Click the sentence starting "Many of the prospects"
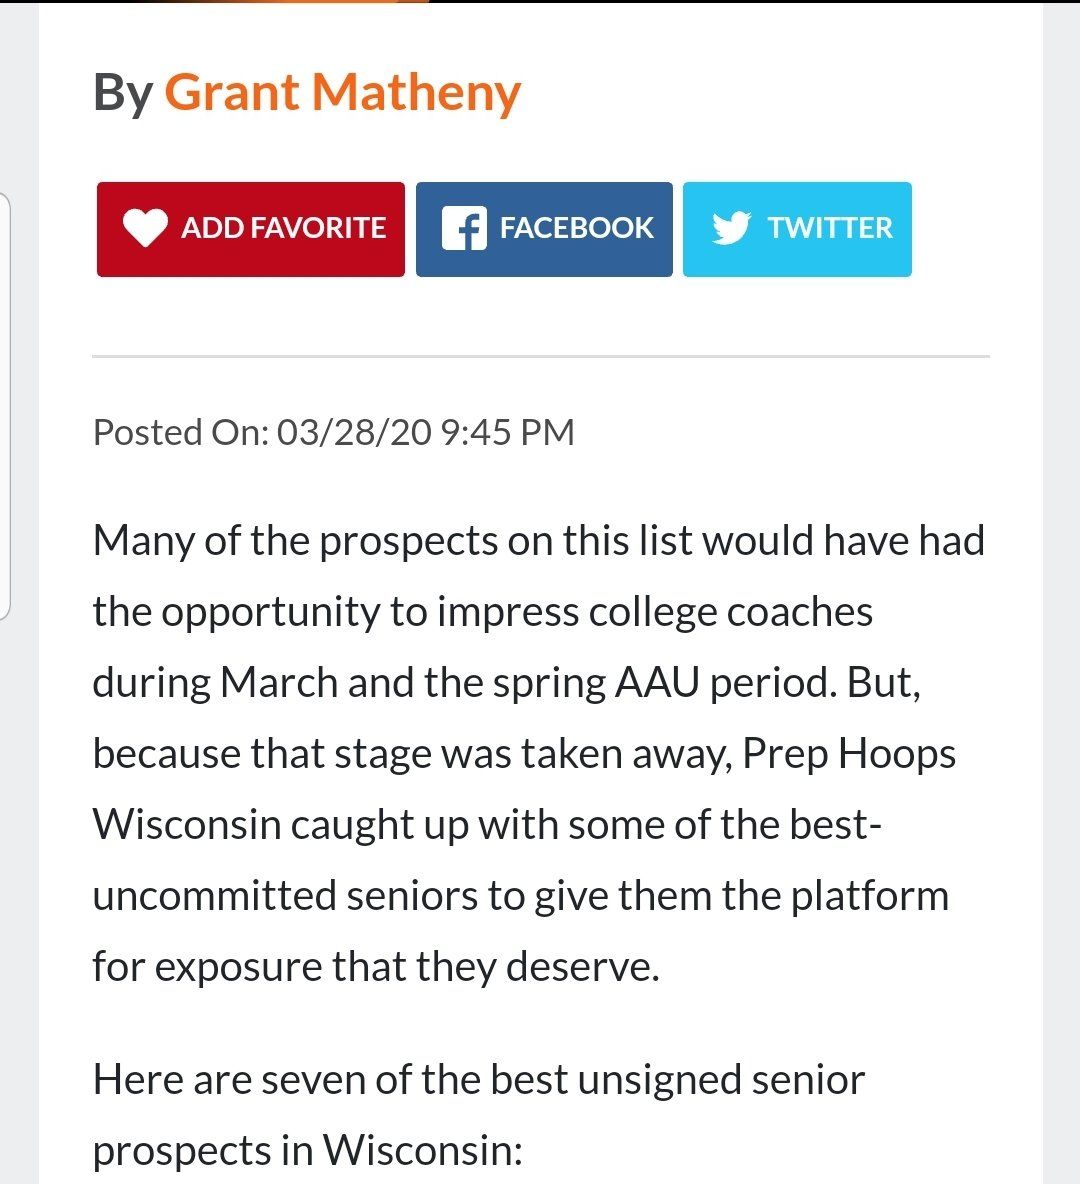1080x1184 pixels. (x=538, y=541)
